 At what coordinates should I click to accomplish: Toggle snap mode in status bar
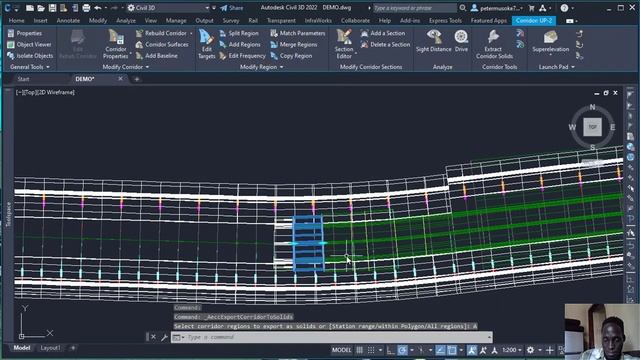click(371, 350)
